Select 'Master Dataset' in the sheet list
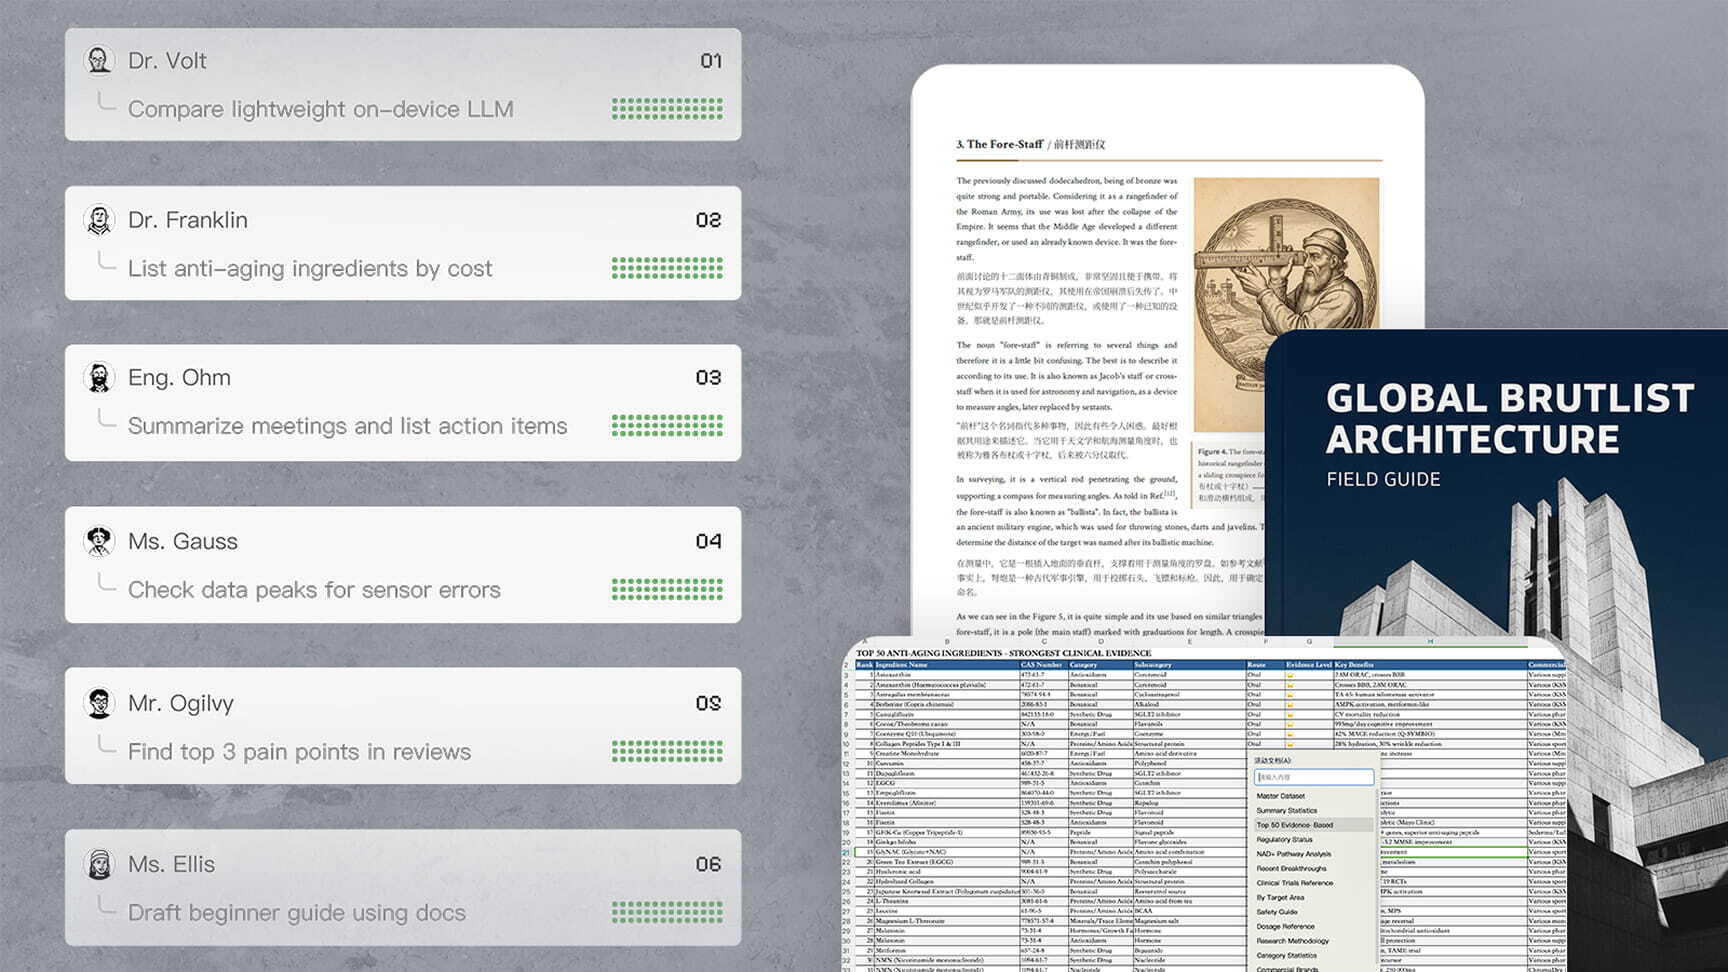This screenshot has width=1728, height=972. (1281, 796)
